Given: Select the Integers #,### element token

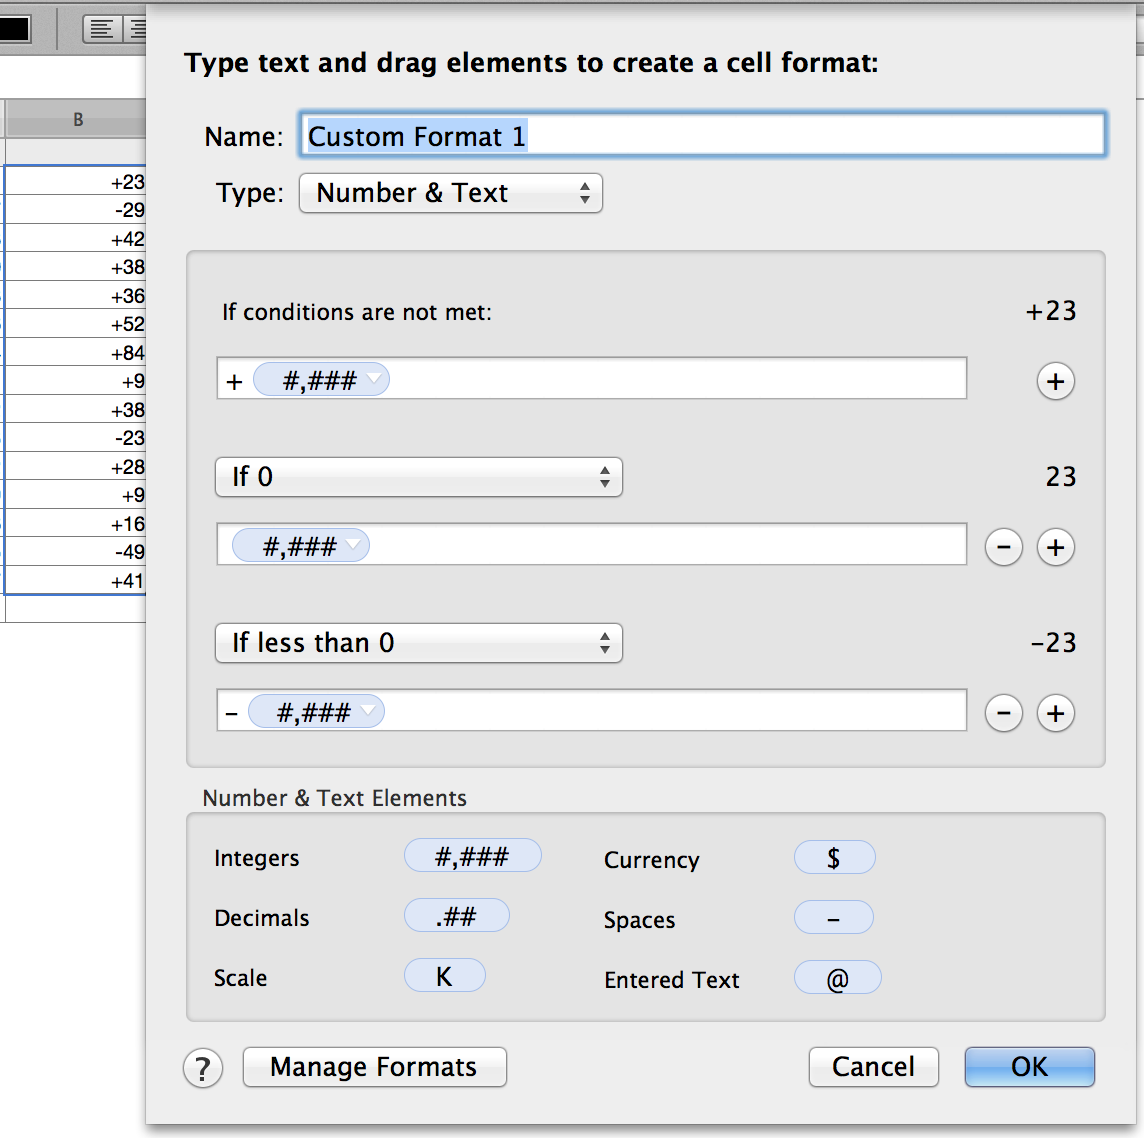Looking at the screenshot, I should [472, 857].
